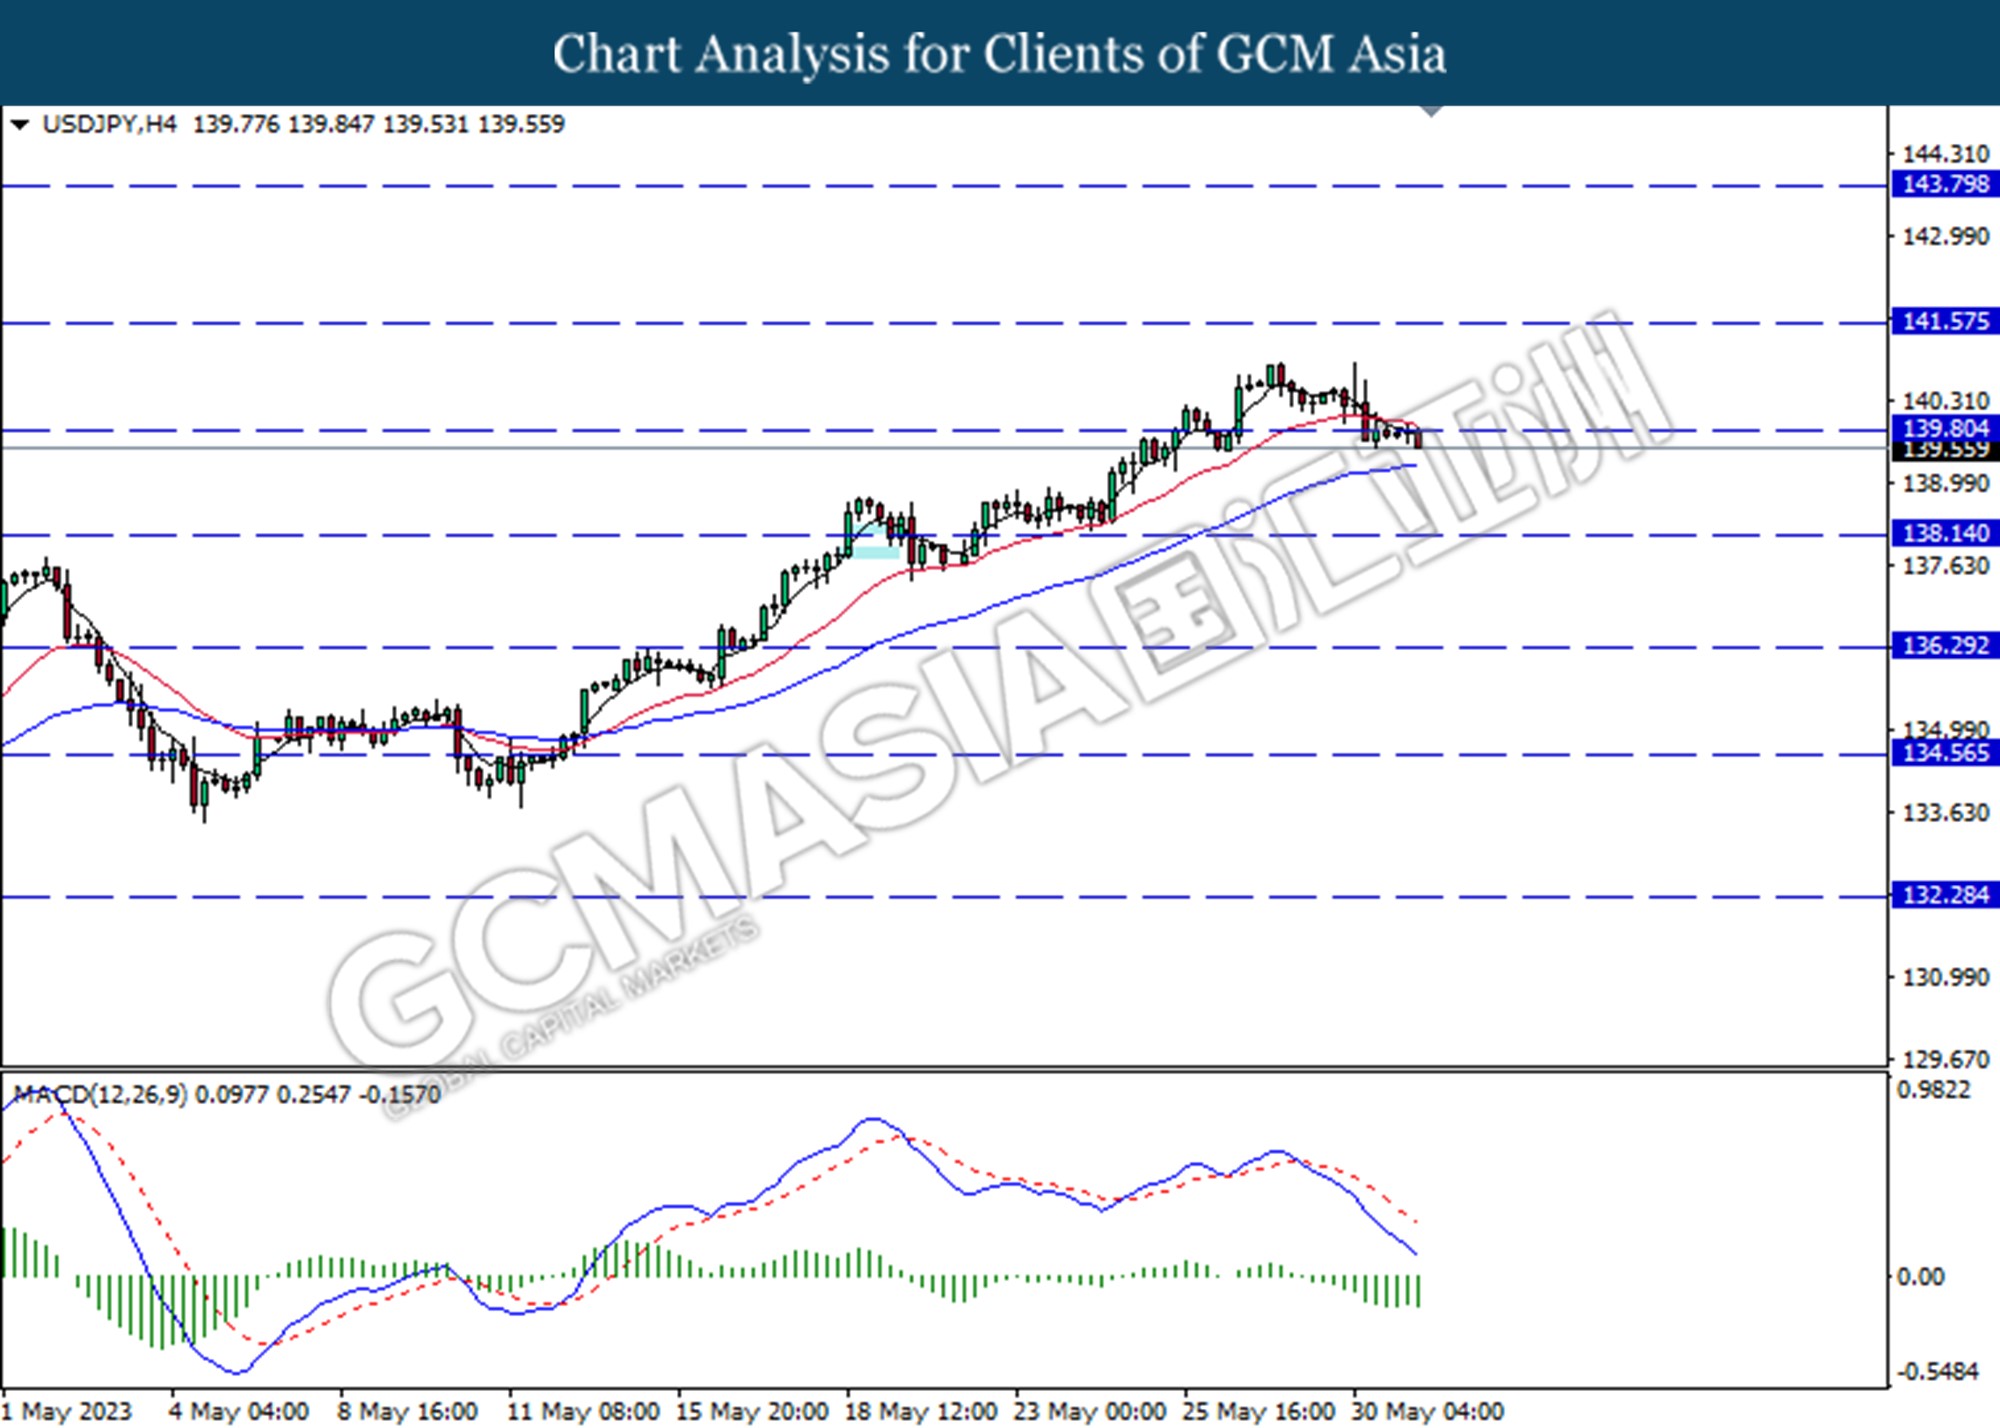The height and width of the screenshot is (1428, 2000).
Task: Click the MACD scale value -0.5484
Action: point(1938,1371)
